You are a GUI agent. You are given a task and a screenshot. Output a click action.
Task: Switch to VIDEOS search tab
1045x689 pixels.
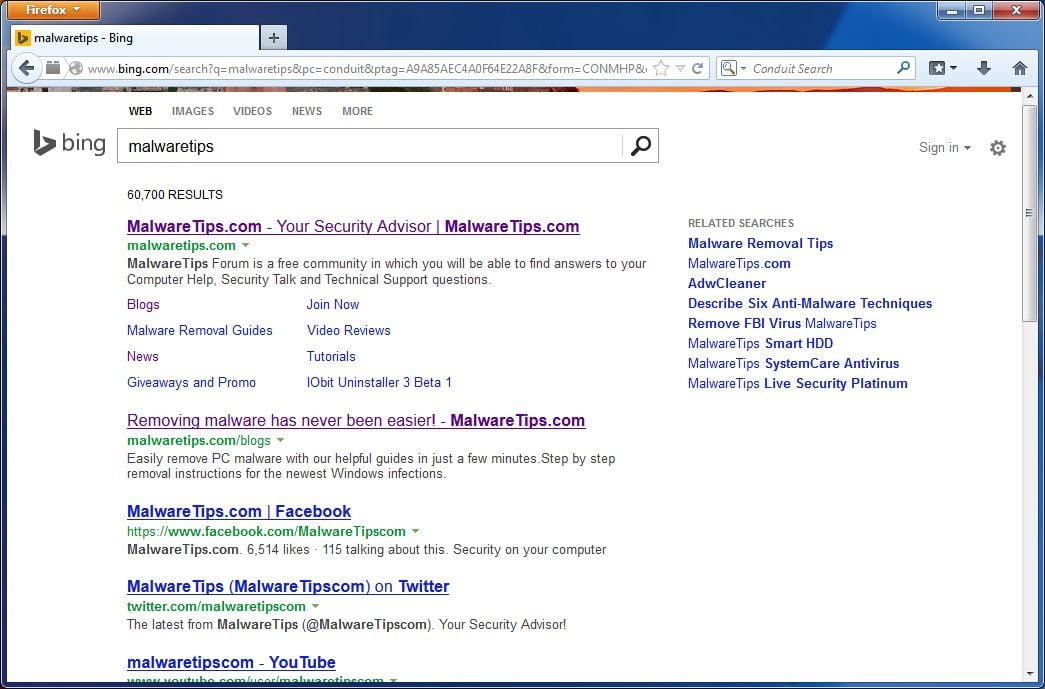coord(253,111)
